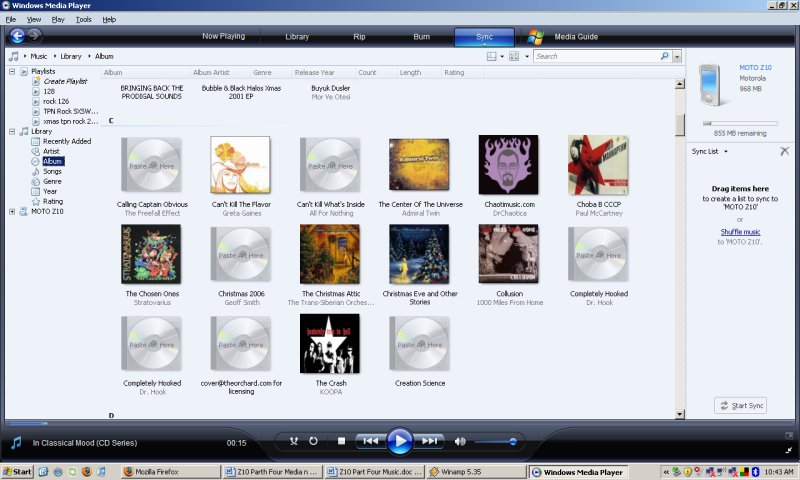800x480 pixels.
Task: Toggle shuffle in playback controls
Action: pyautogui.click(x=294, y=441)
